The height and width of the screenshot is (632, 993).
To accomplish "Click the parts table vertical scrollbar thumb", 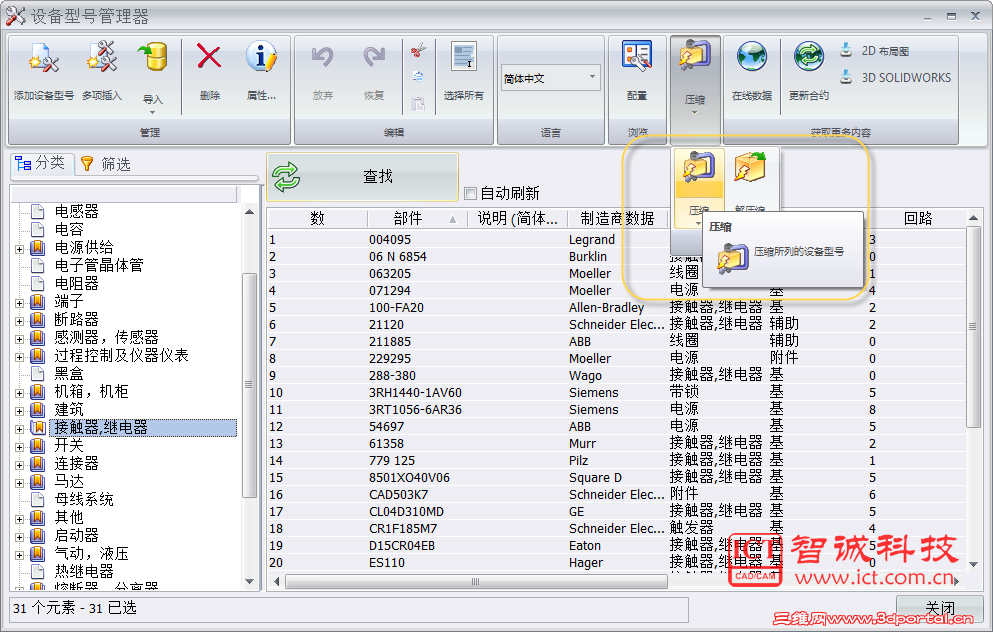I will tap(973, 327).
